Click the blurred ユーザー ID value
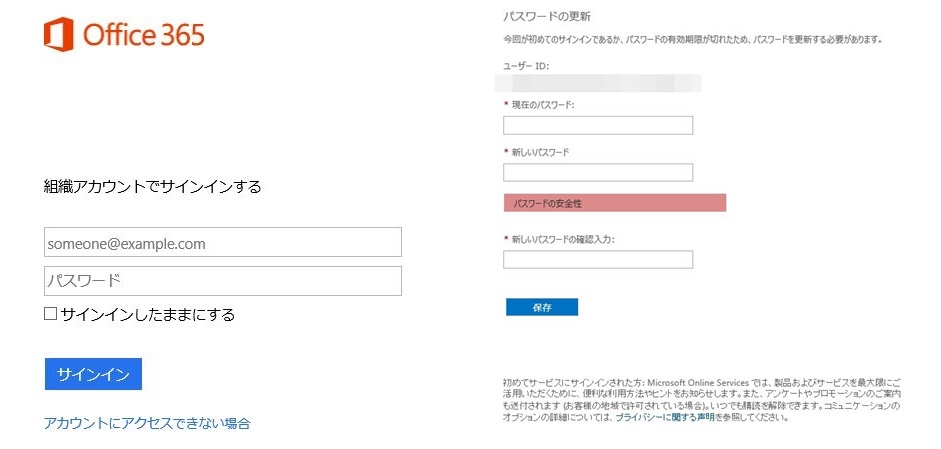941x449 pixels. click(600, 83)
